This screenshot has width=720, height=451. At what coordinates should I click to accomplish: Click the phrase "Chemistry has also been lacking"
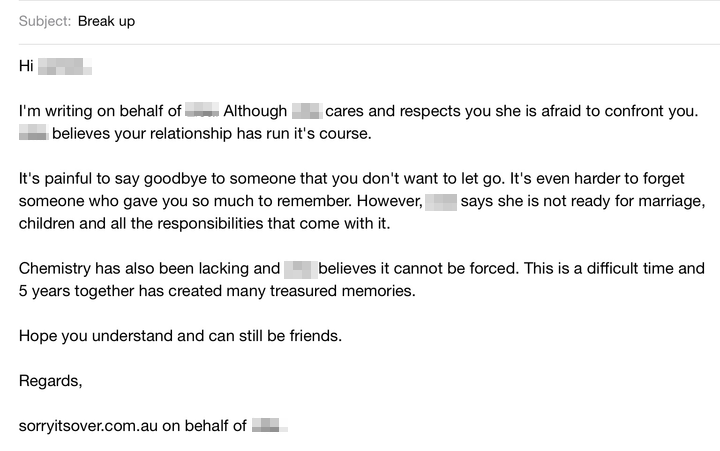pos(148,268)
